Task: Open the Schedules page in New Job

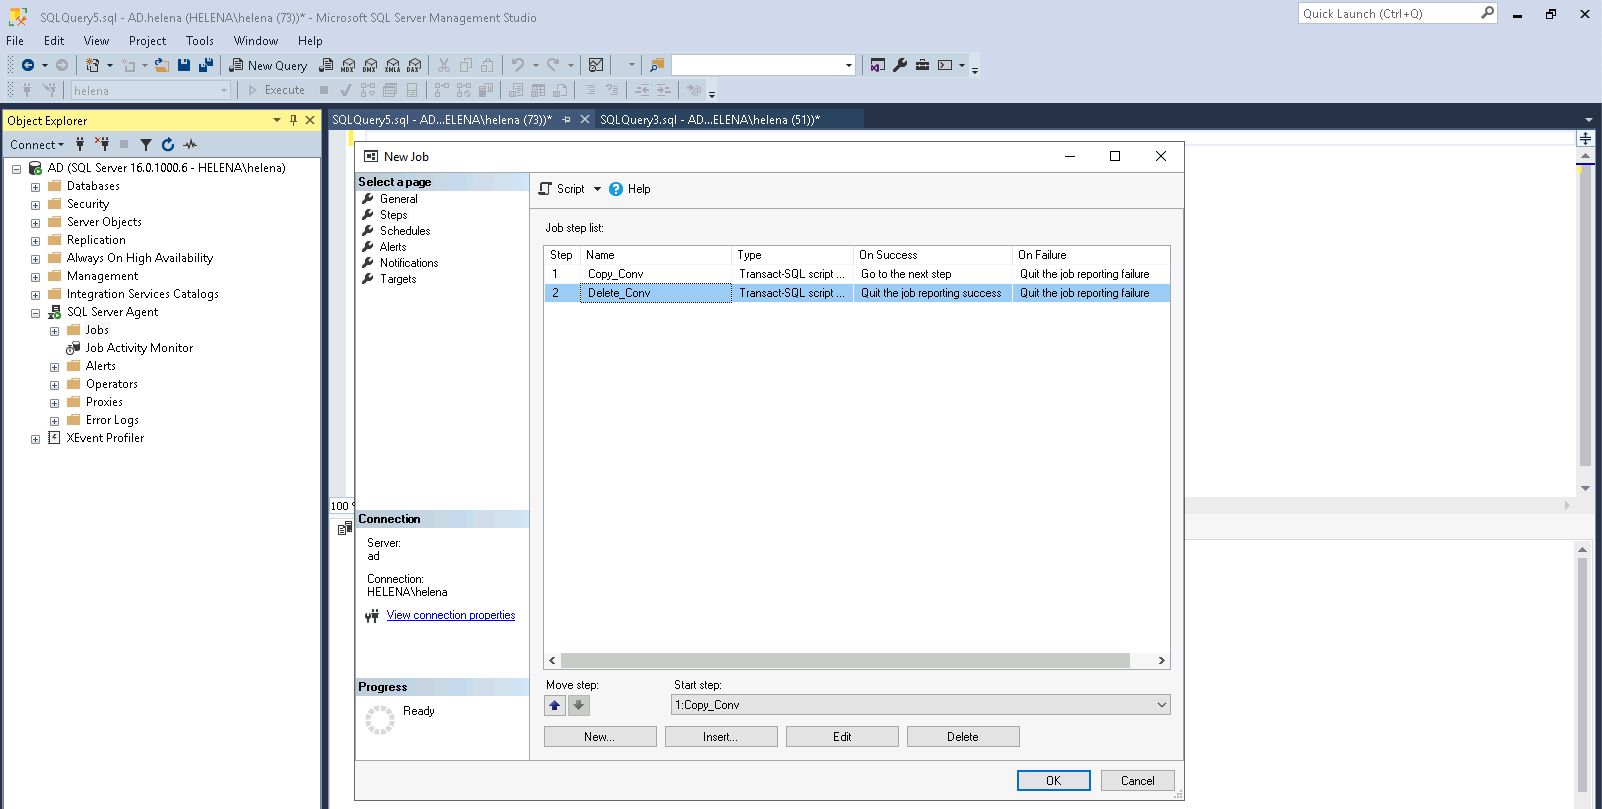Action: [405, 231]
